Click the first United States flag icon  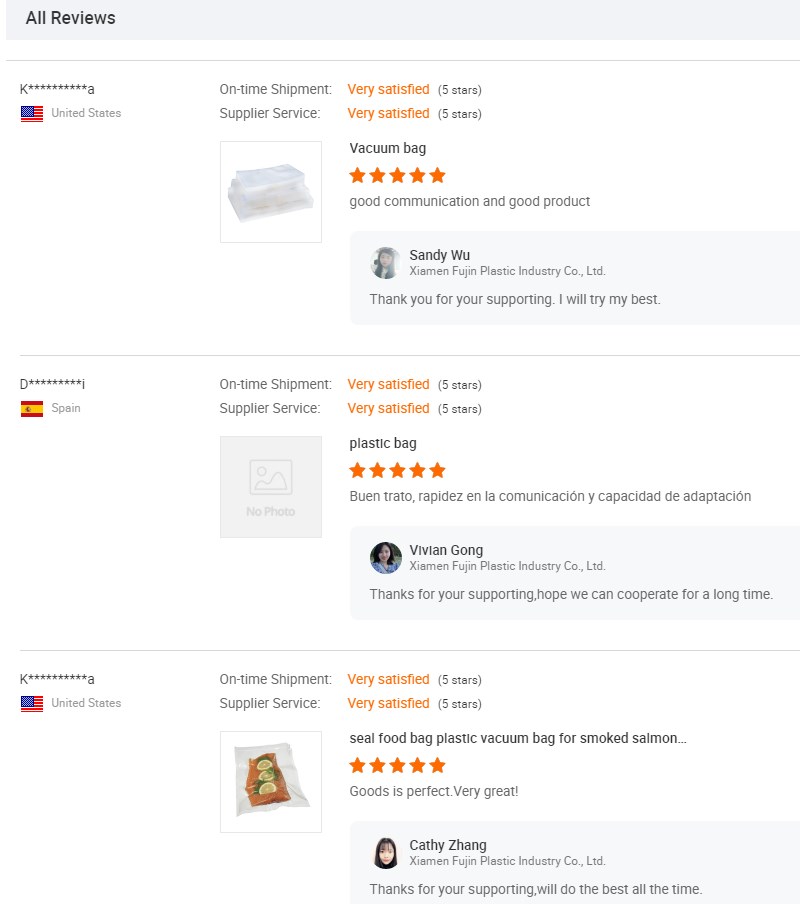coord(32,114)
